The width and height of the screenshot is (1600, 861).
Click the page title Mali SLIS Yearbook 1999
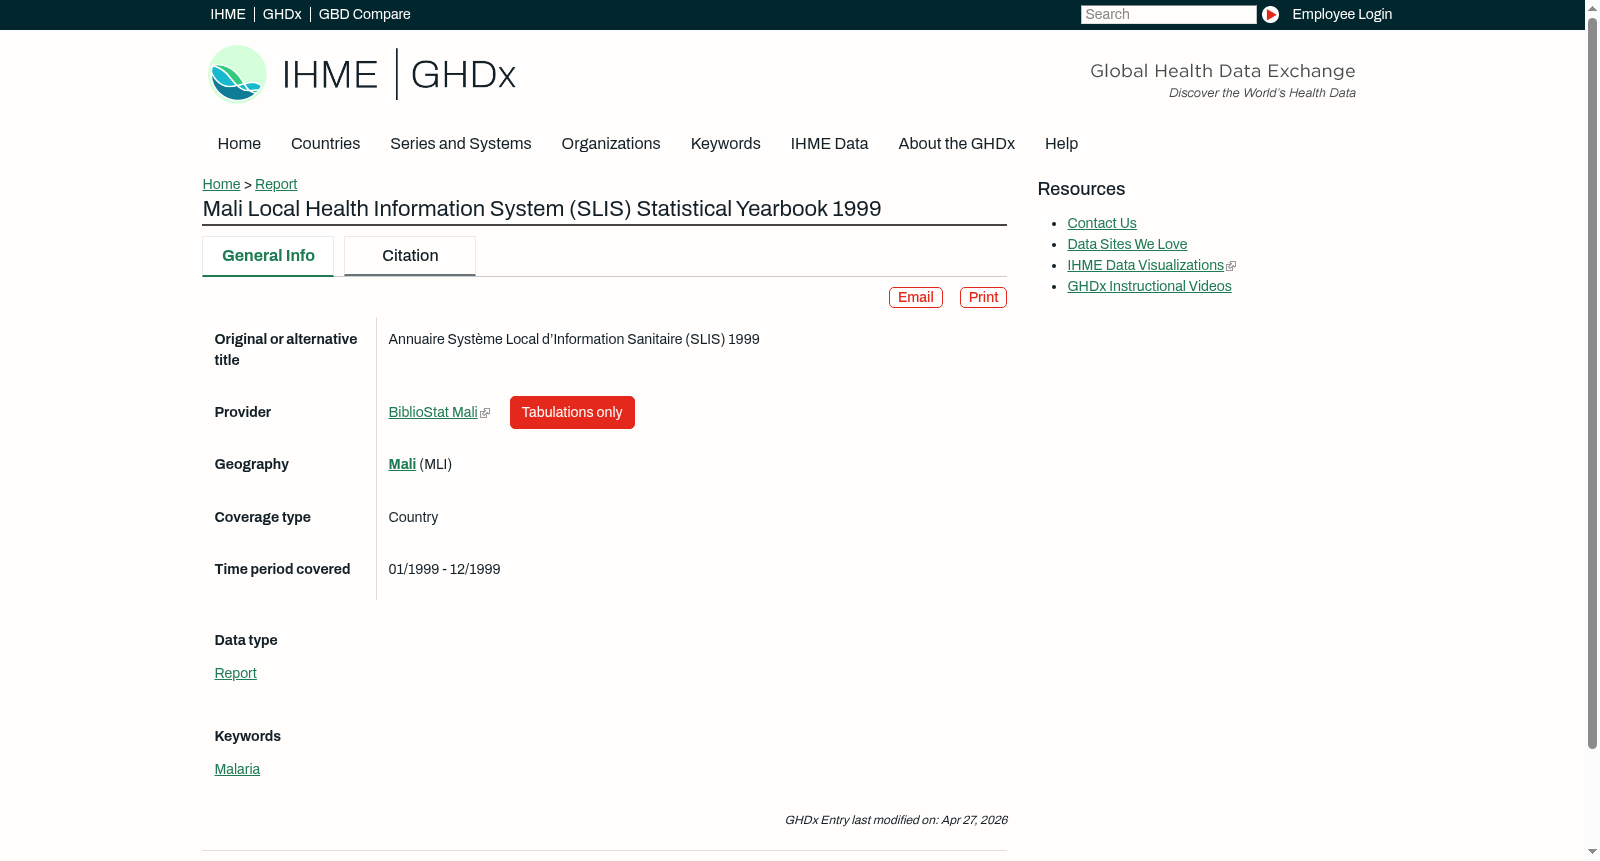coord(542,209)
